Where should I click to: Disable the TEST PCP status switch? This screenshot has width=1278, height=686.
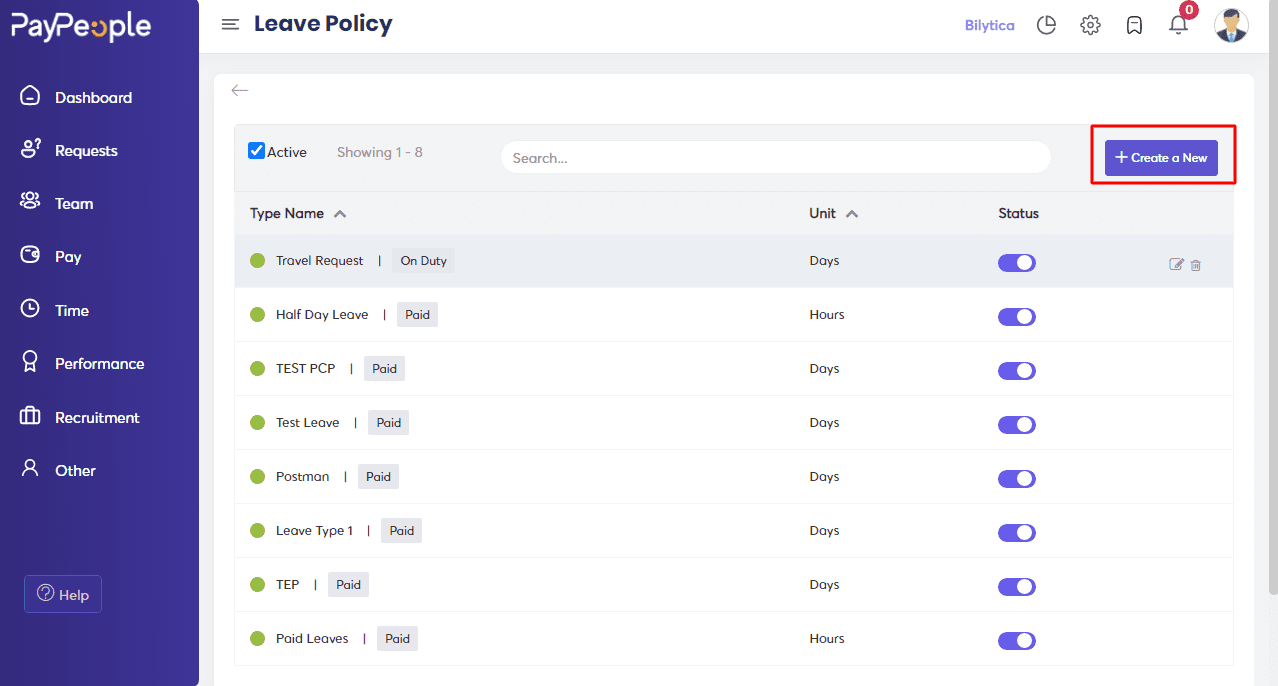[1017, 371]
